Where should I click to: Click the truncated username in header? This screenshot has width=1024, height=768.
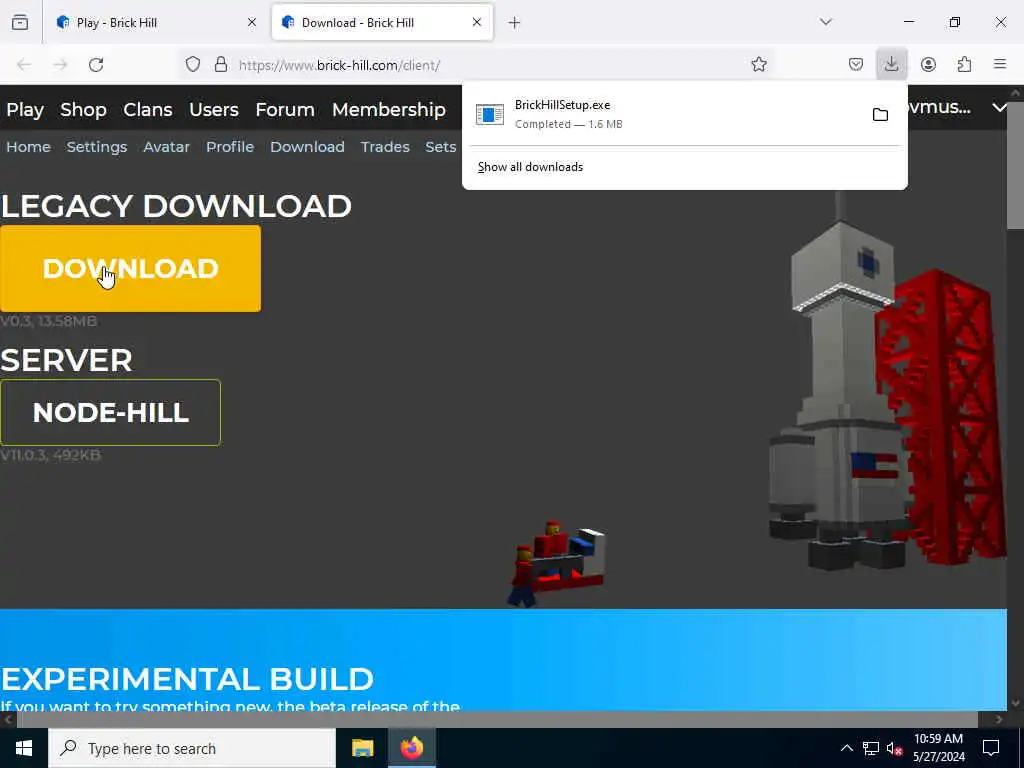click(x=939, y=107)
